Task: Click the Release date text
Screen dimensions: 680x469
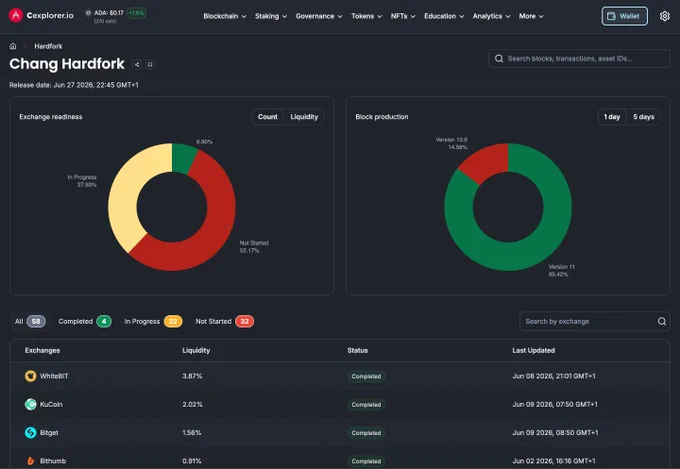Action: (x=74, y=85)
